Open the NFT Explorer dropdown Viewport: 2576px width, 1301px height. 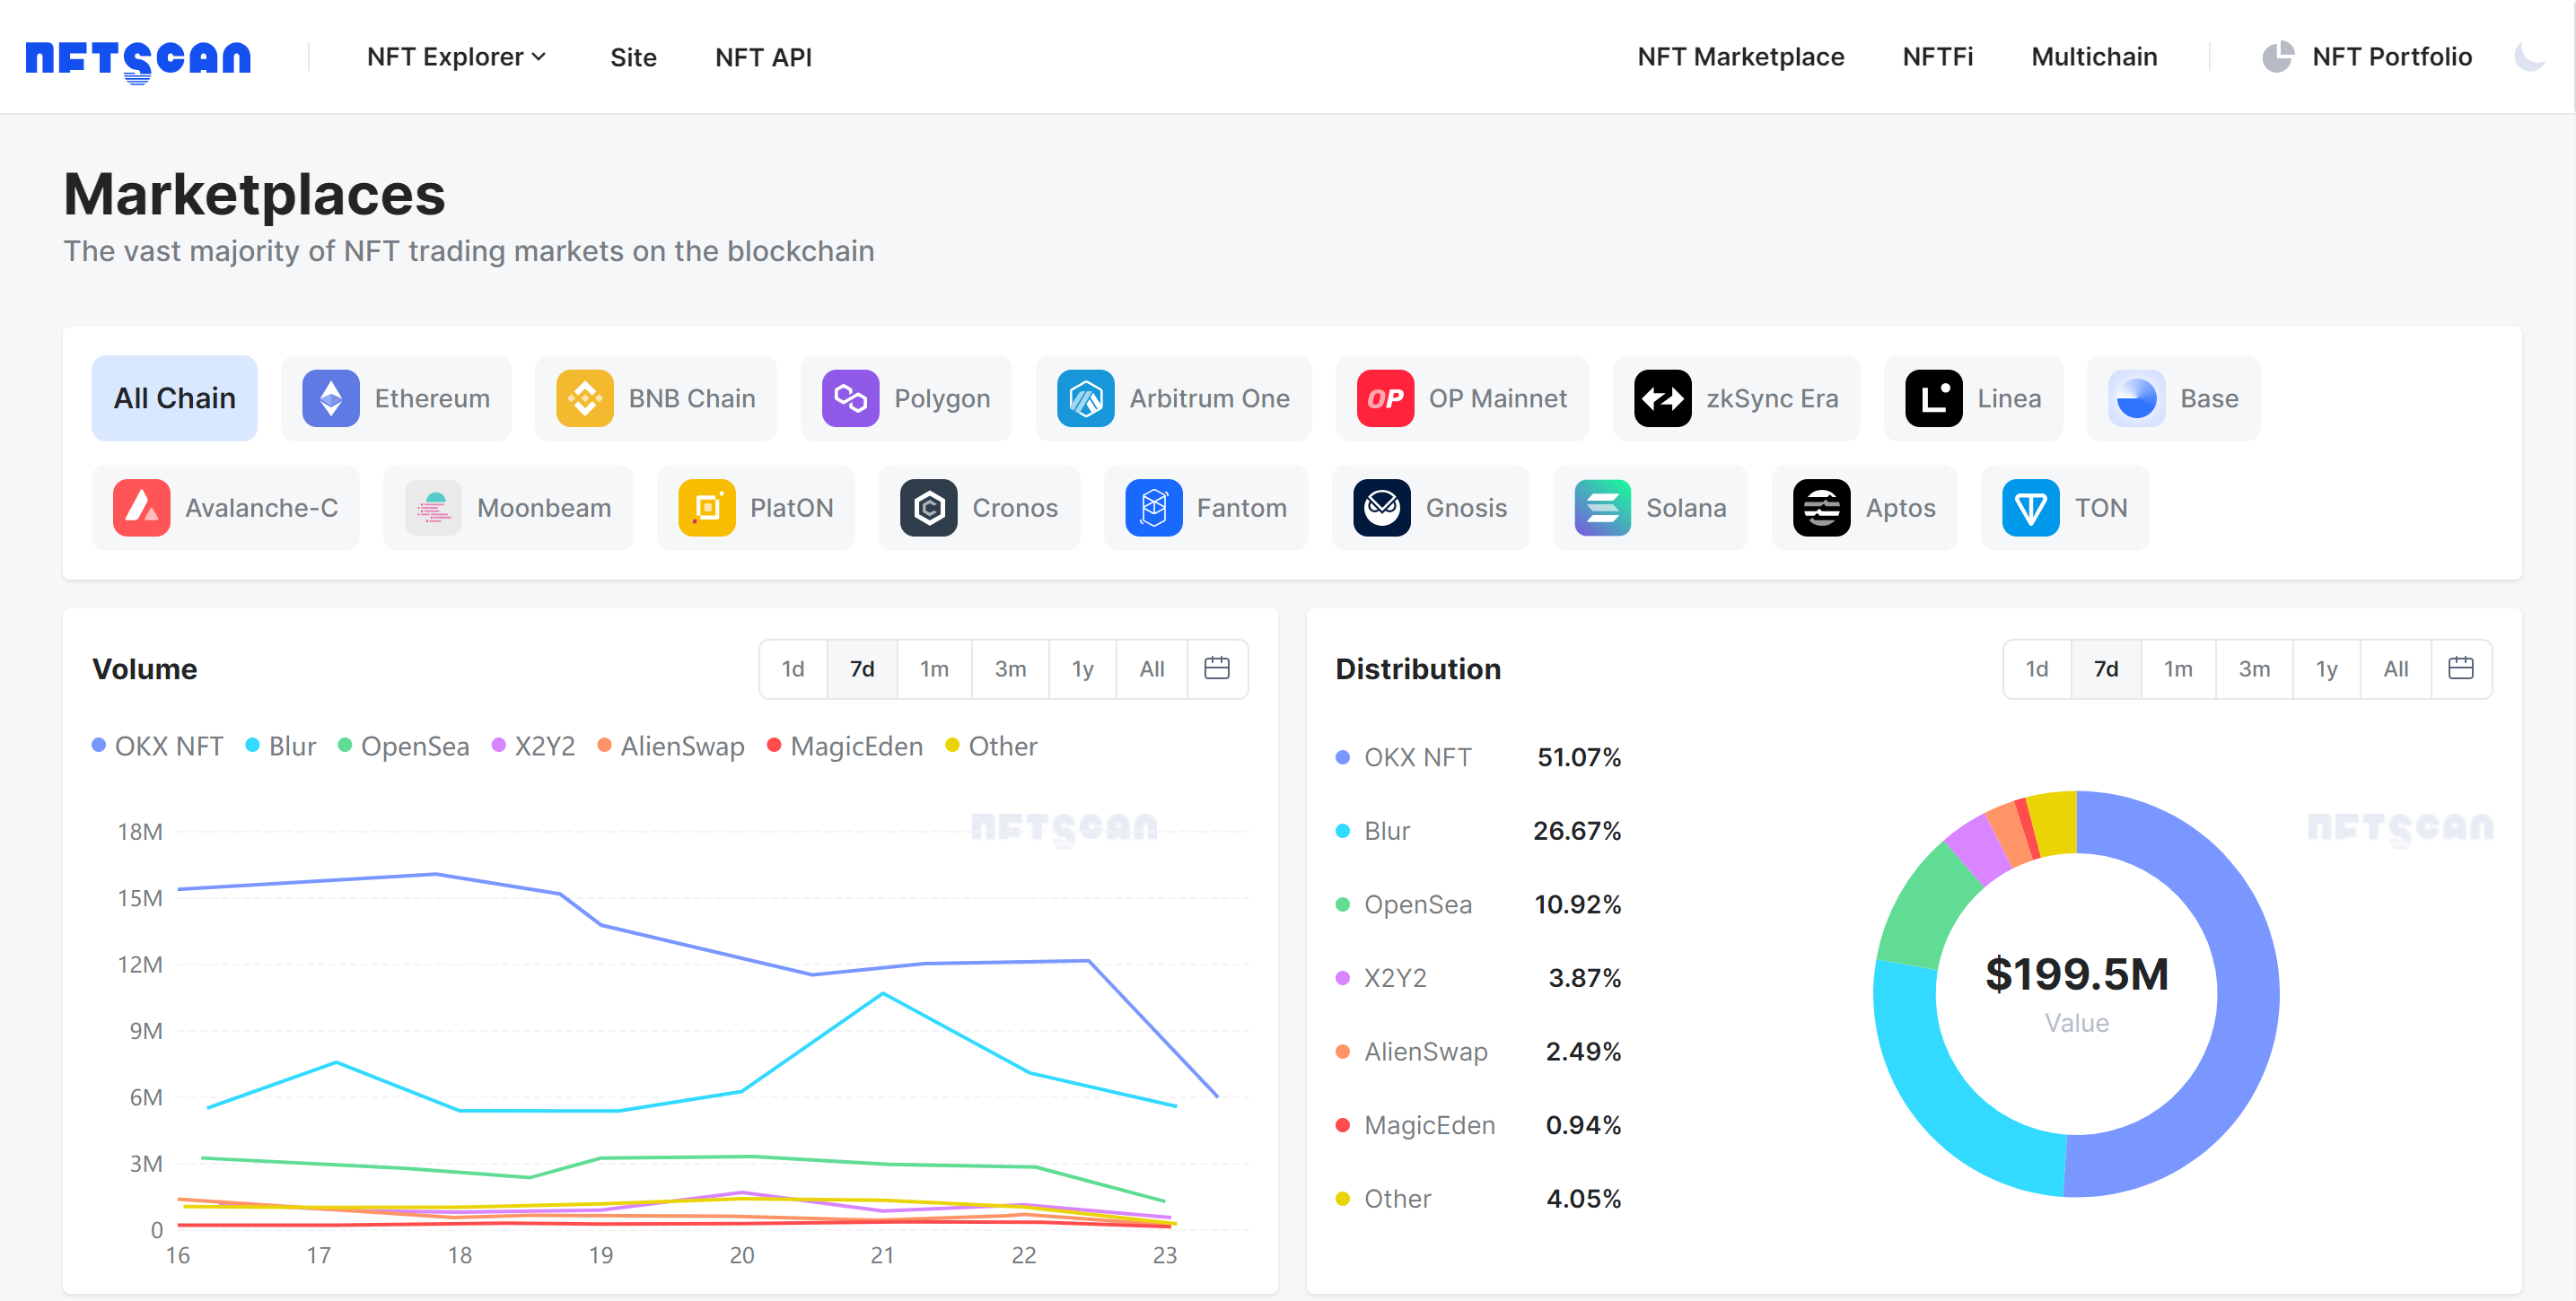point(456,57)
